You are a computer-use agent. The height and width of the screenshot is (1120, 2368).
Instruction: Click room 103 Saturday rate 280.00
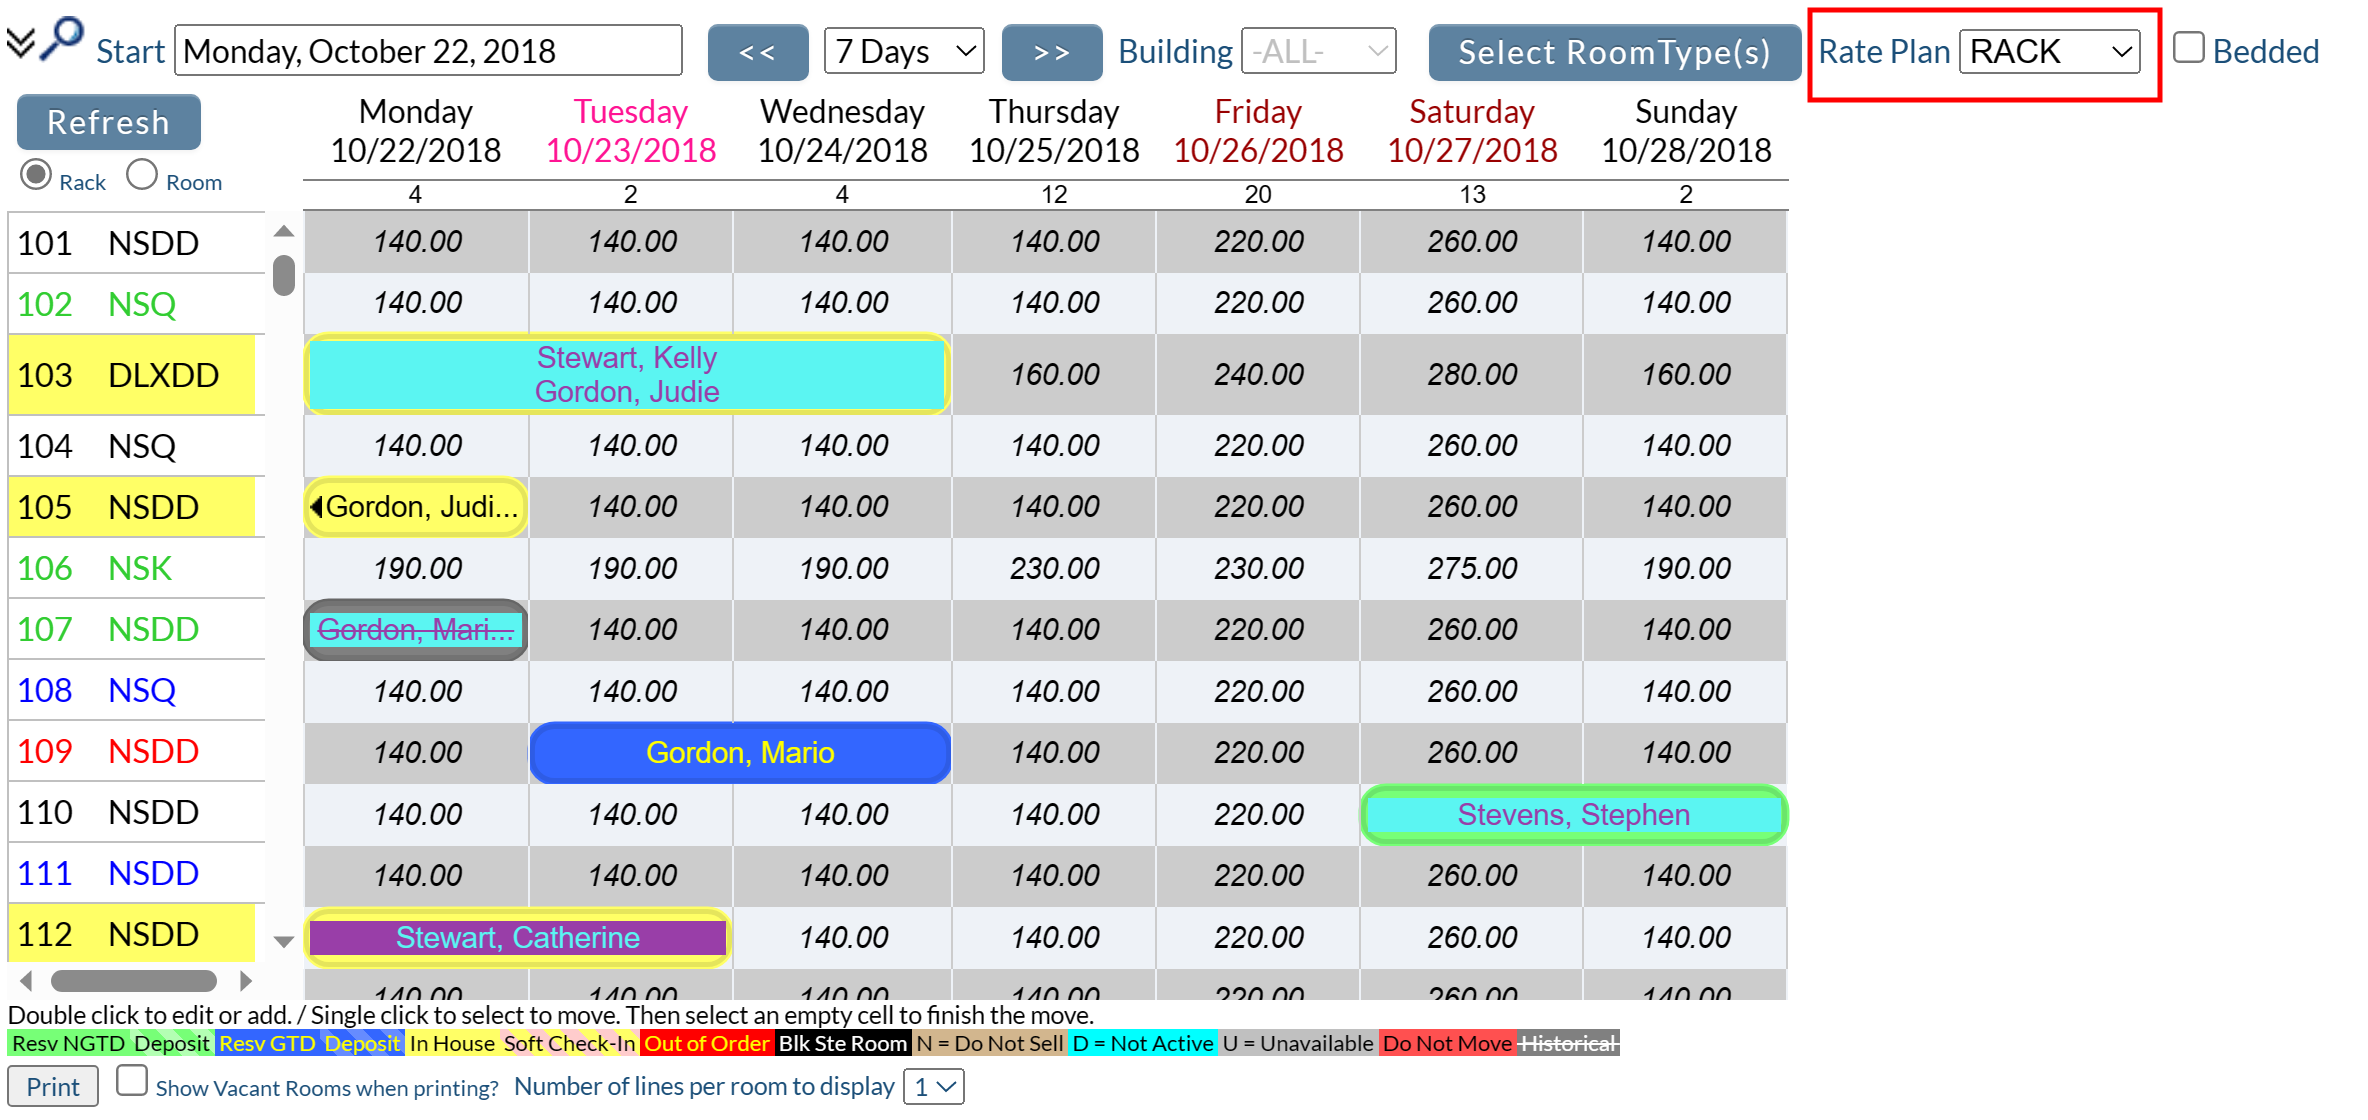click(x=1472, y=375)
